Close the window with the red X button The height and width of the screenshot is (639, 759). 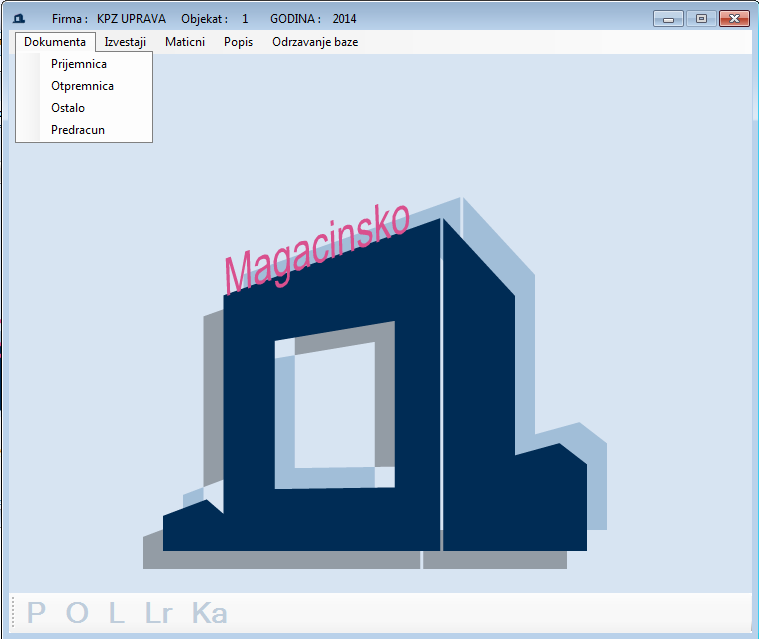(735, 18)
